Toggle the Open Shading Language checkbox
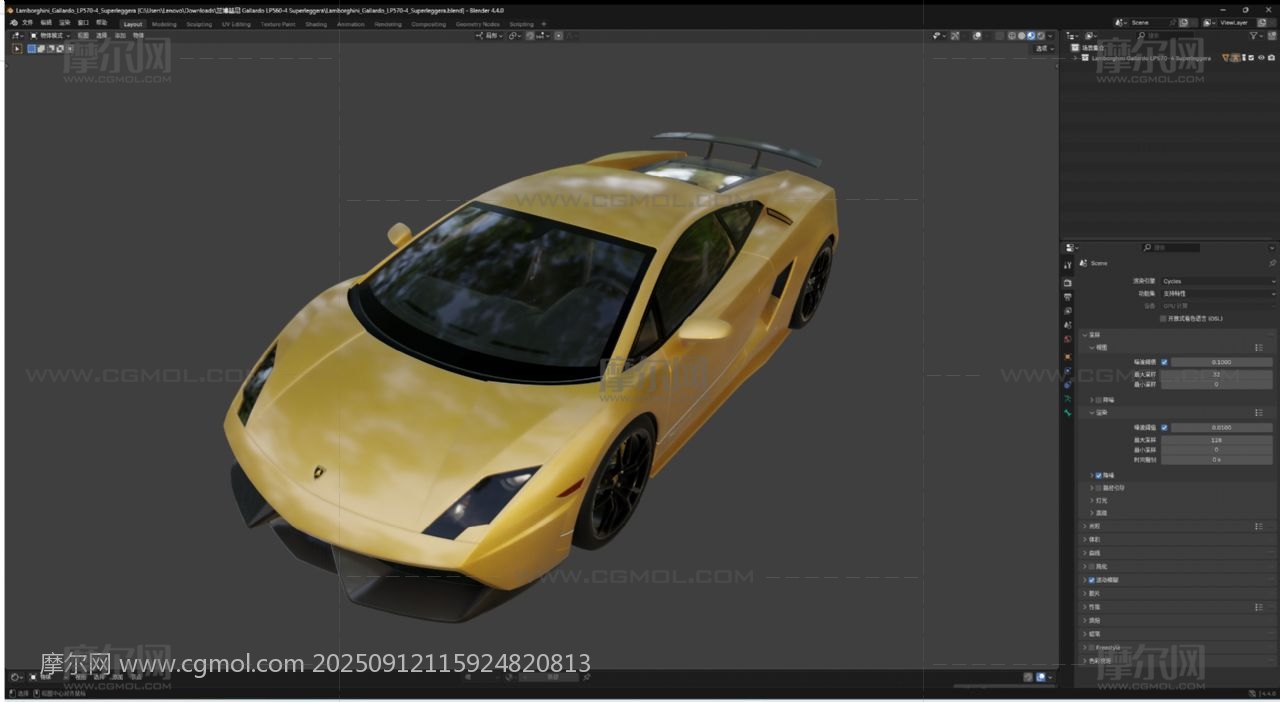This screenshot has height=702, width=1280. click(x=1163, y=318)
